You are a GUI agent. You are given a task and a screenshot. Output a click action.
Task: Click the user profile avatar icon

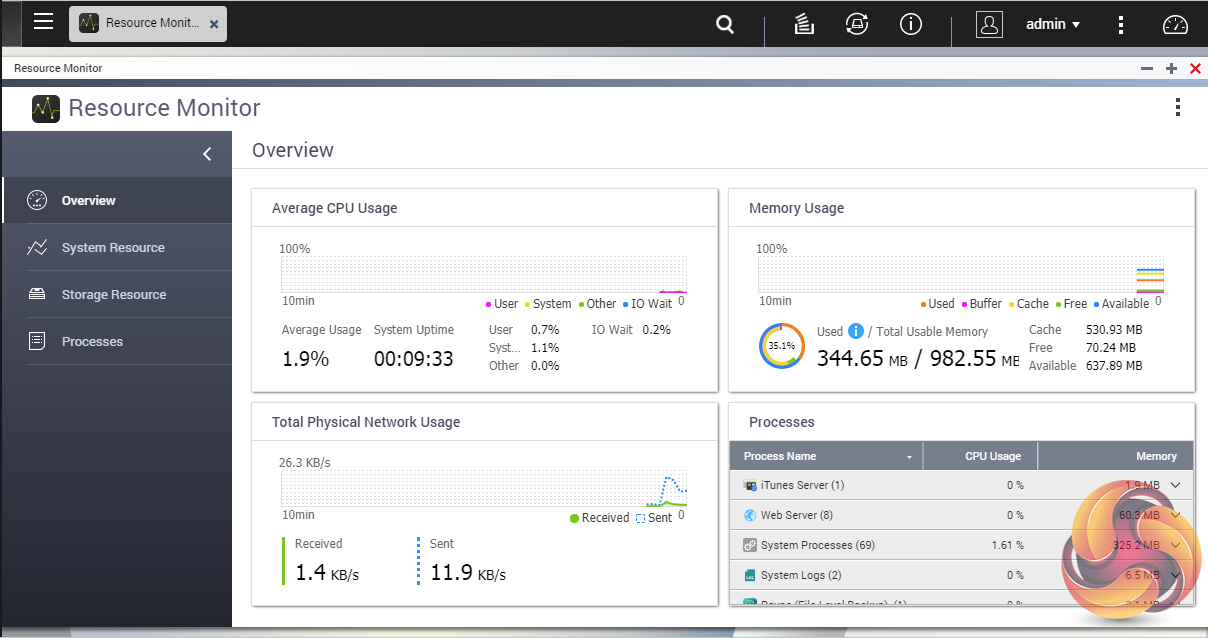tap(989, 25)
